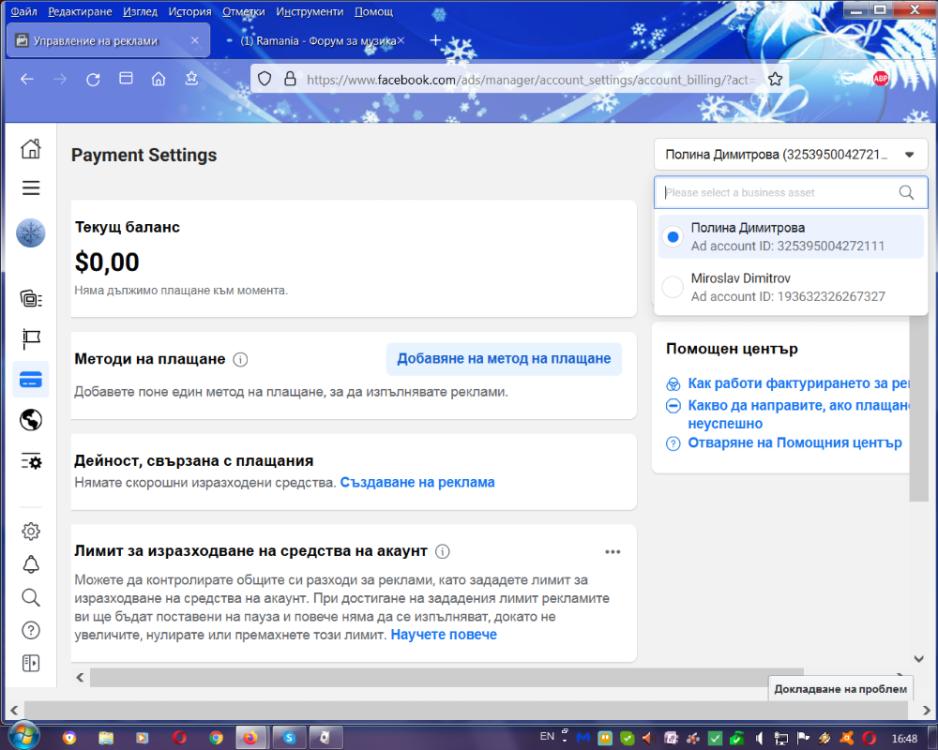Open the account overview icon in sidebar
Viewport: 938px width, 750px height.
tap(31, 298)
